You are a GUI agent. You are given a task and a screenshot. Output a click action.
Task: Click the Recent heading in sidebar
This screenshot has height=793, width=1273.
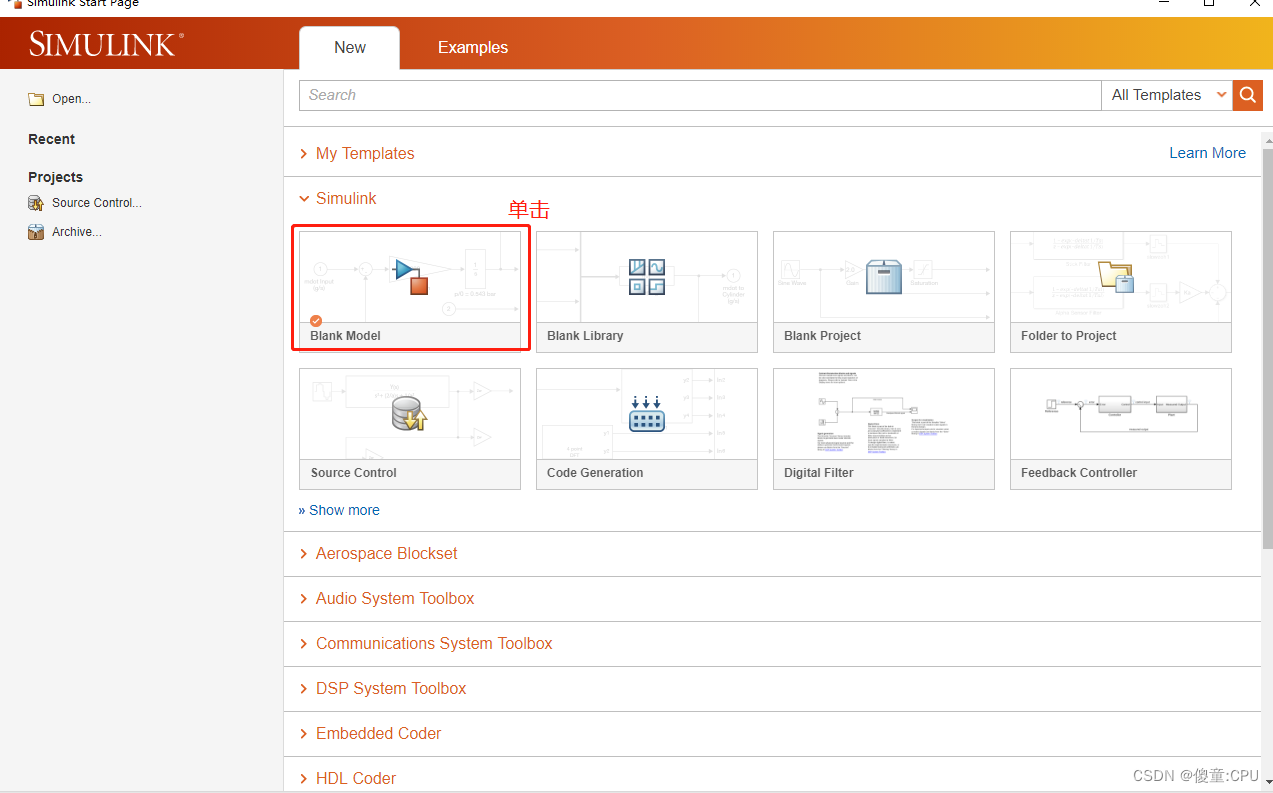pyautogui.click(x=51, y=139)
